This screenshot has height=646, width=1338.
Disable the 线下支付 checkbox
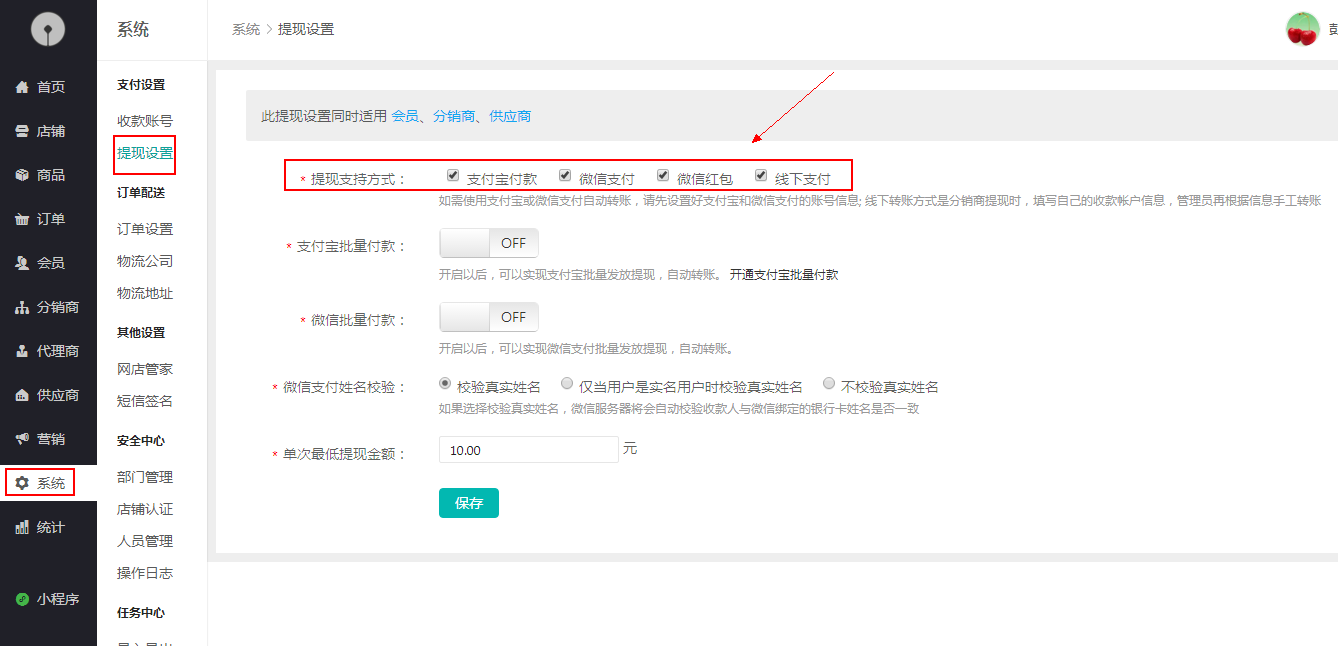point(761,175)
